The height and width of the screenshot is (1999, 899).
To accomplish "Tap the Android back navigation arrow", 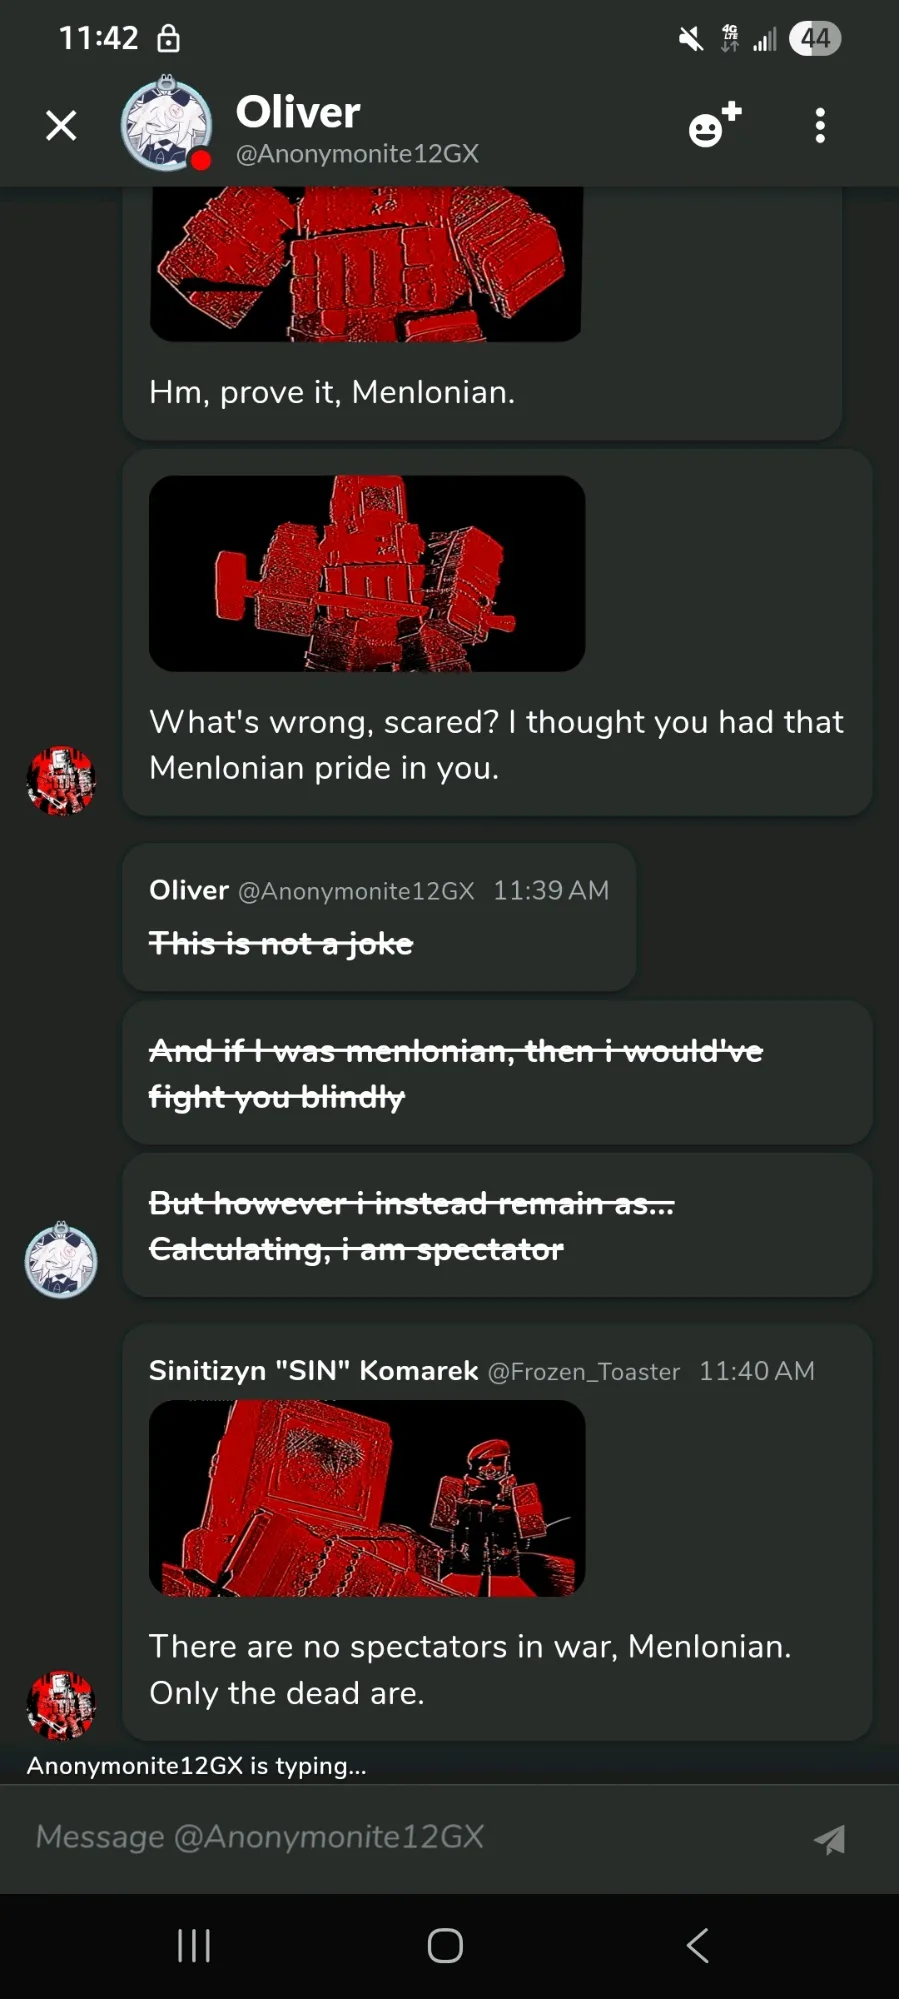I will tap(698, 1946).
